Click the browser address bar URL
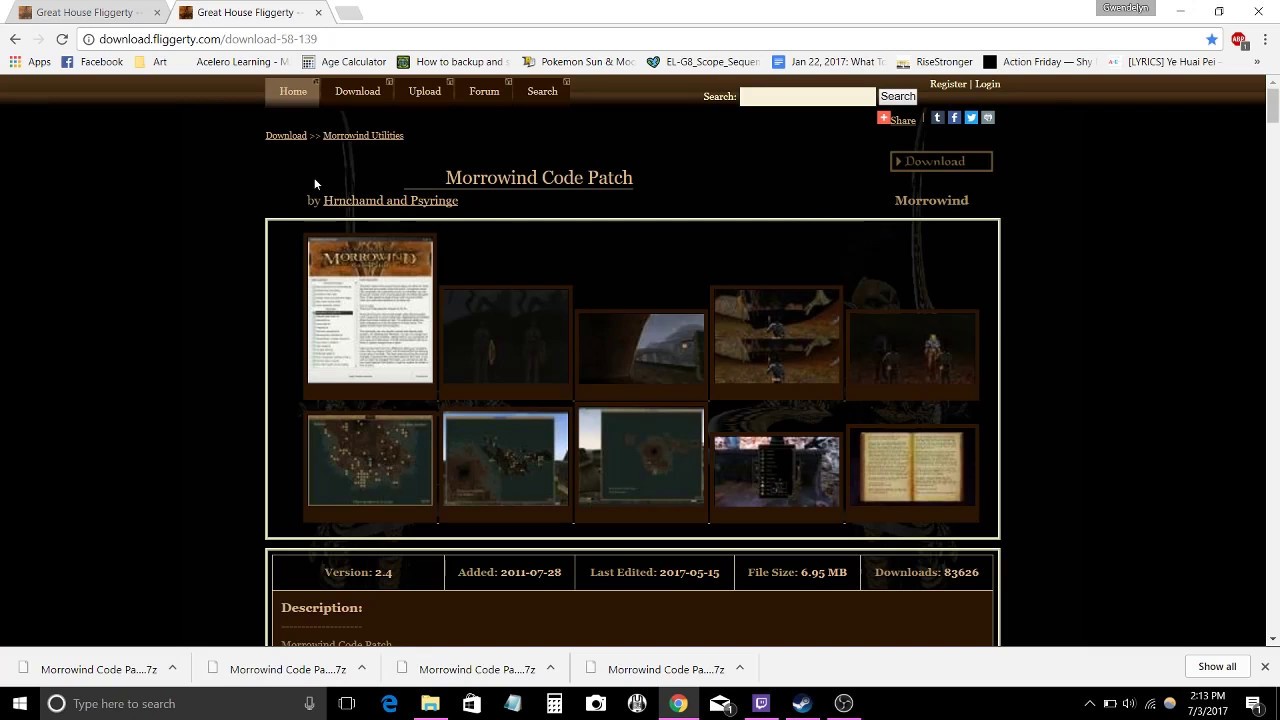 point(208,39)
